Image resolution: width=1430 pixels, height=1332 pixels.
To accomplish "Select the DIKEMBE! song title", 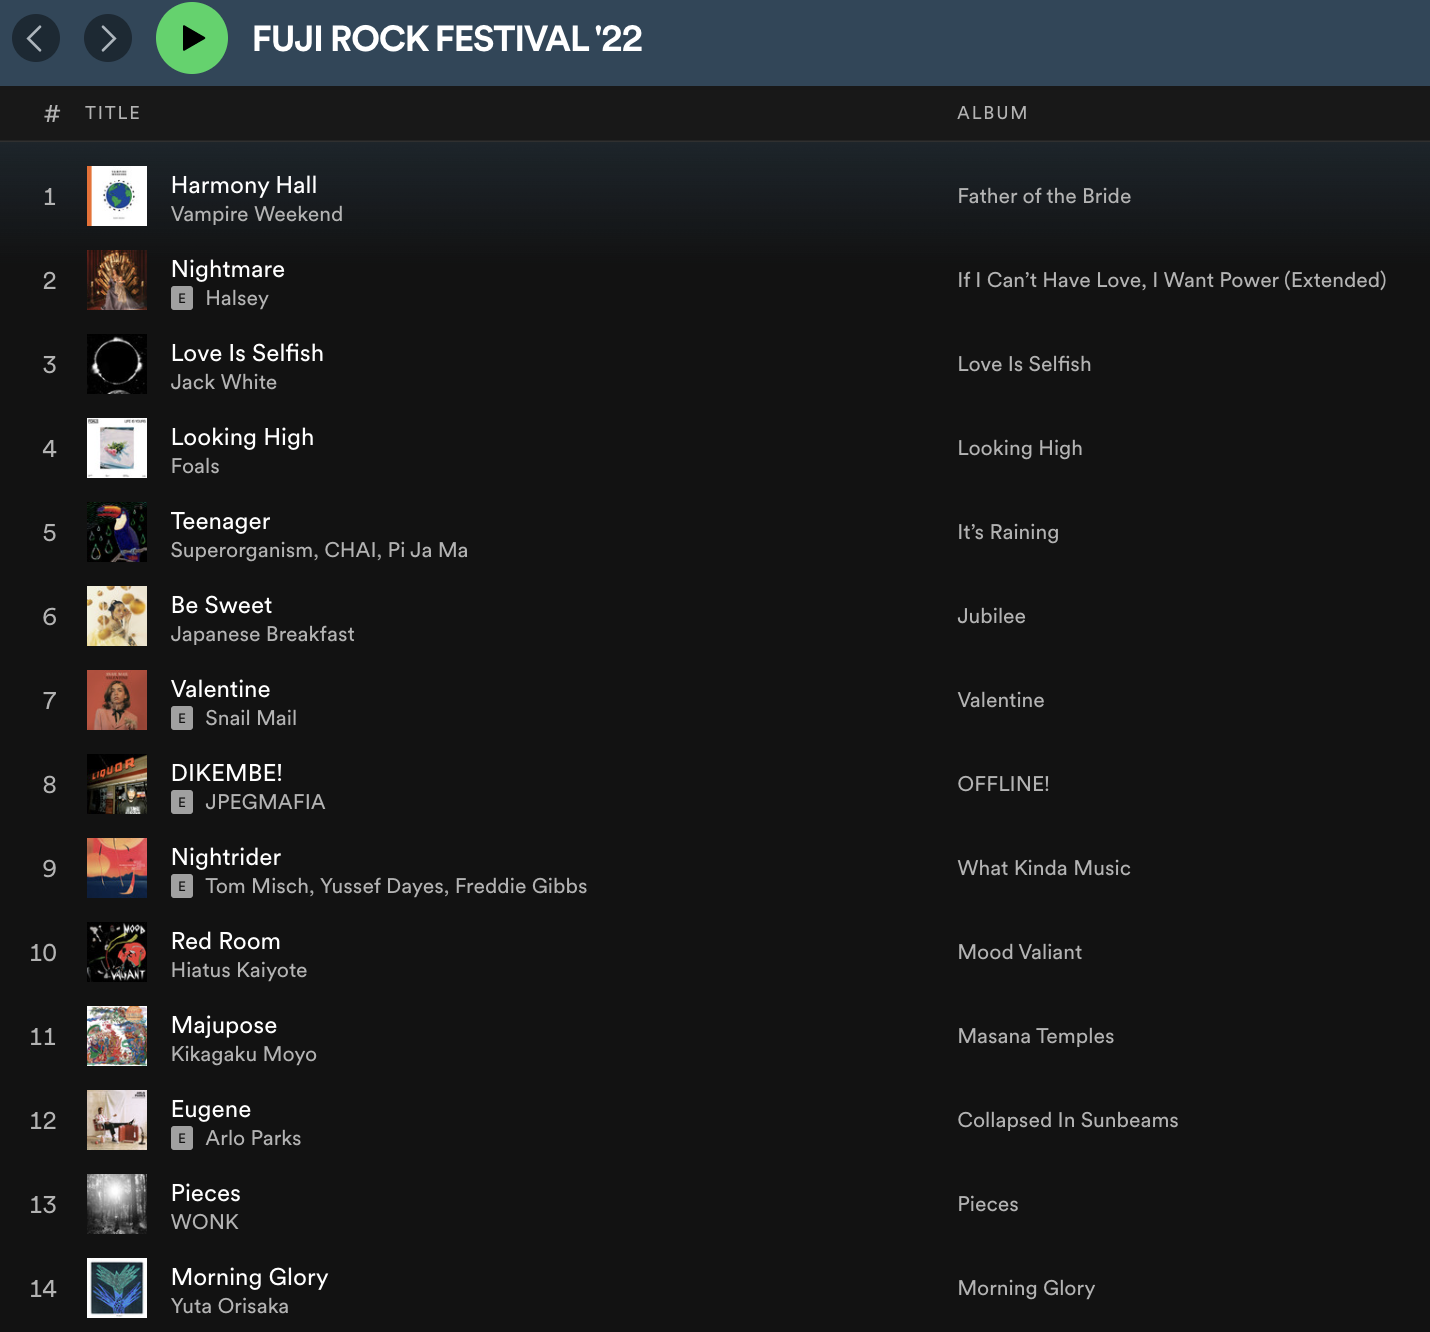I will point(227,773).
